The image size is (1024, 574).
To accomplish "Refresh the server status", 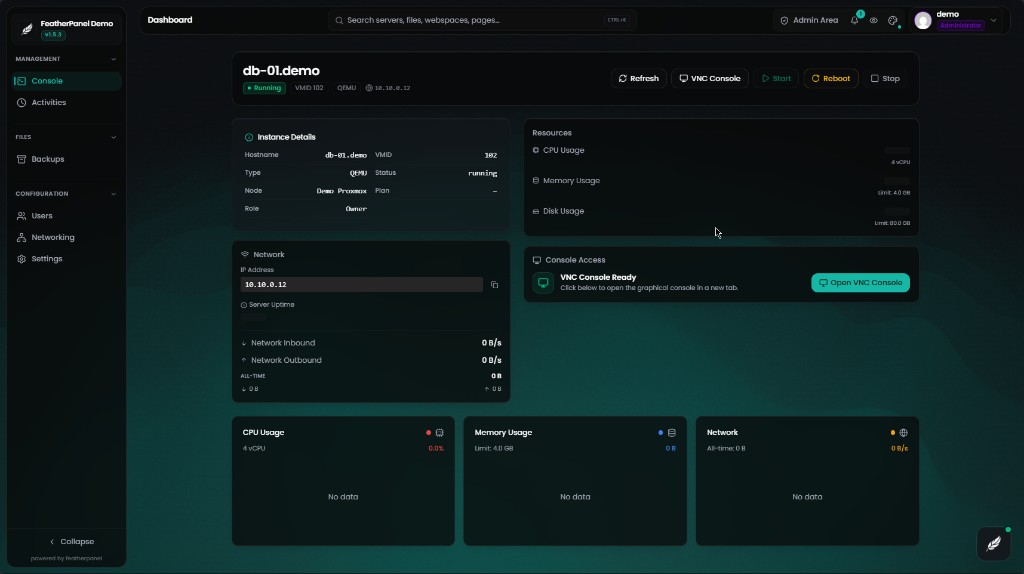I will (639, 78).
